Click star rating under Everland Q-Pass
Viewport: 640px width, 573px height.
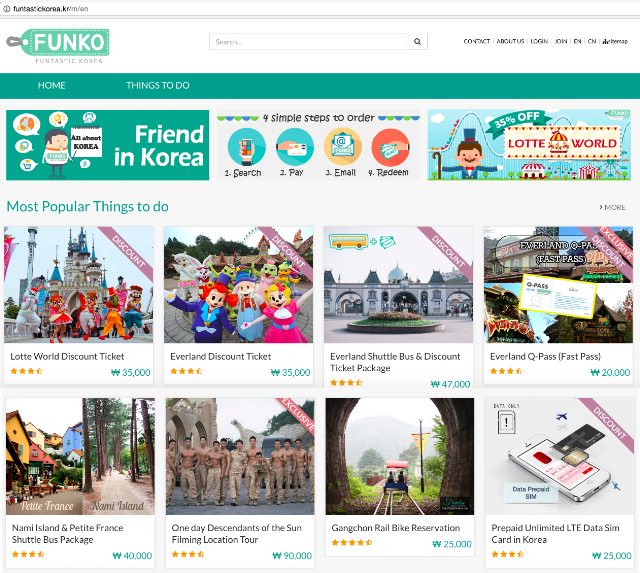[506, 371]
